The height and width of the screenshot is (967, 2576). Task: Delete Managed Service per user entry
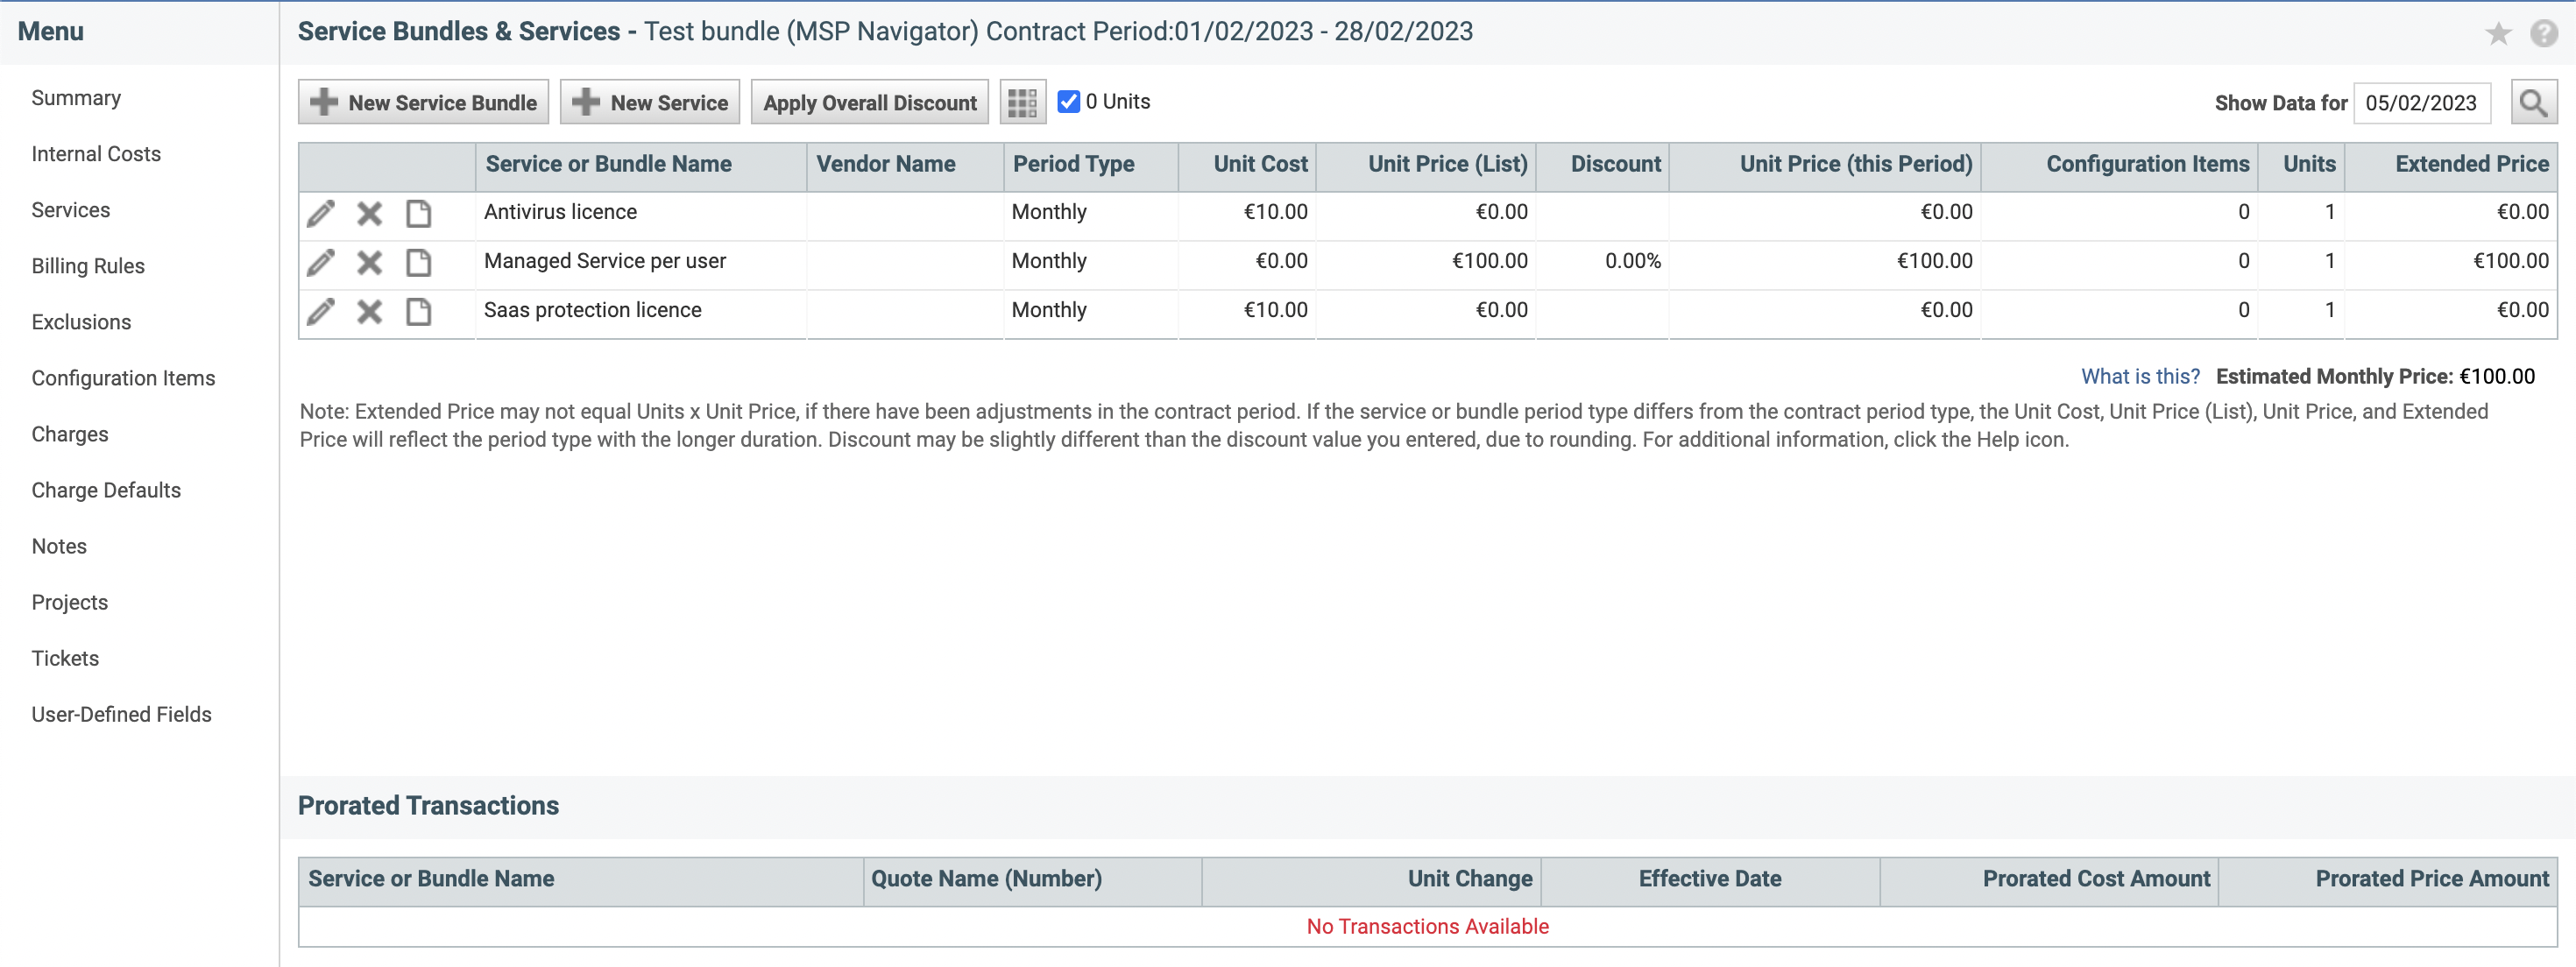[x=369, y=262]
